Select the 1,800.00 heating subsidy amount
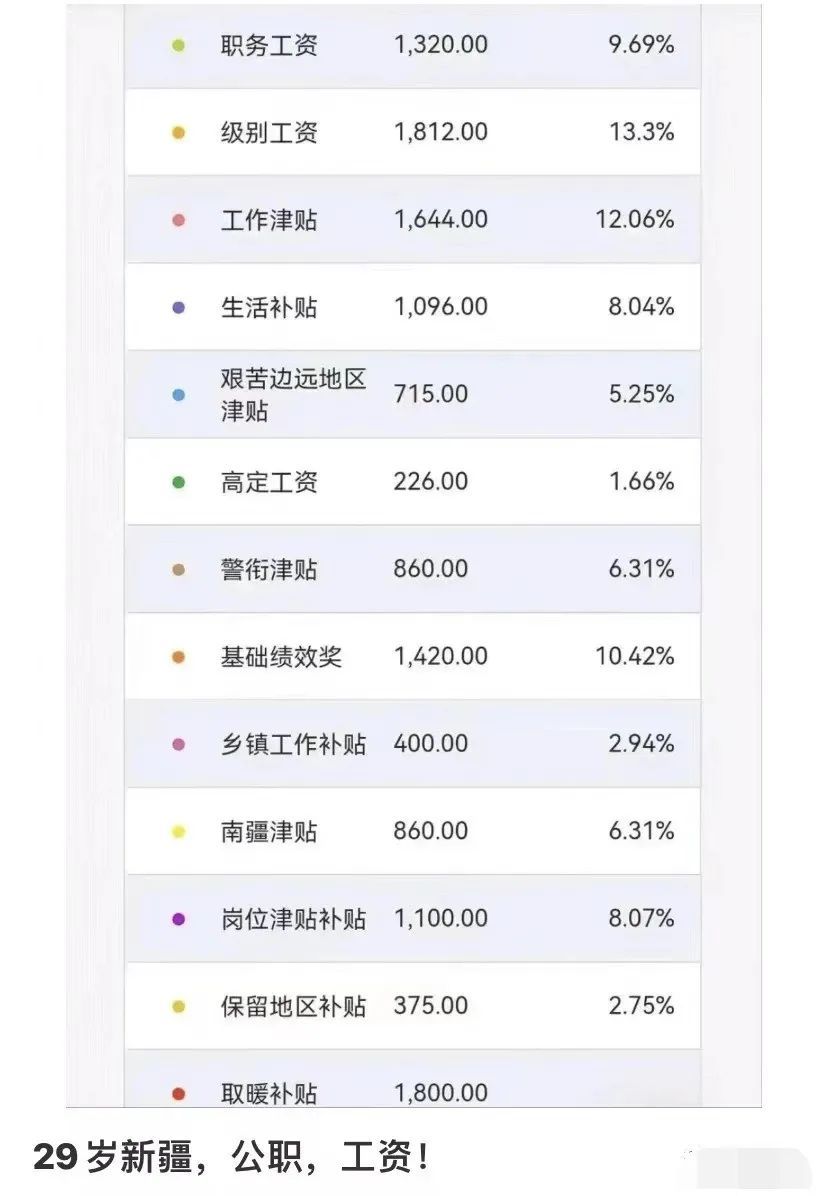 [x=441, y=1094]
